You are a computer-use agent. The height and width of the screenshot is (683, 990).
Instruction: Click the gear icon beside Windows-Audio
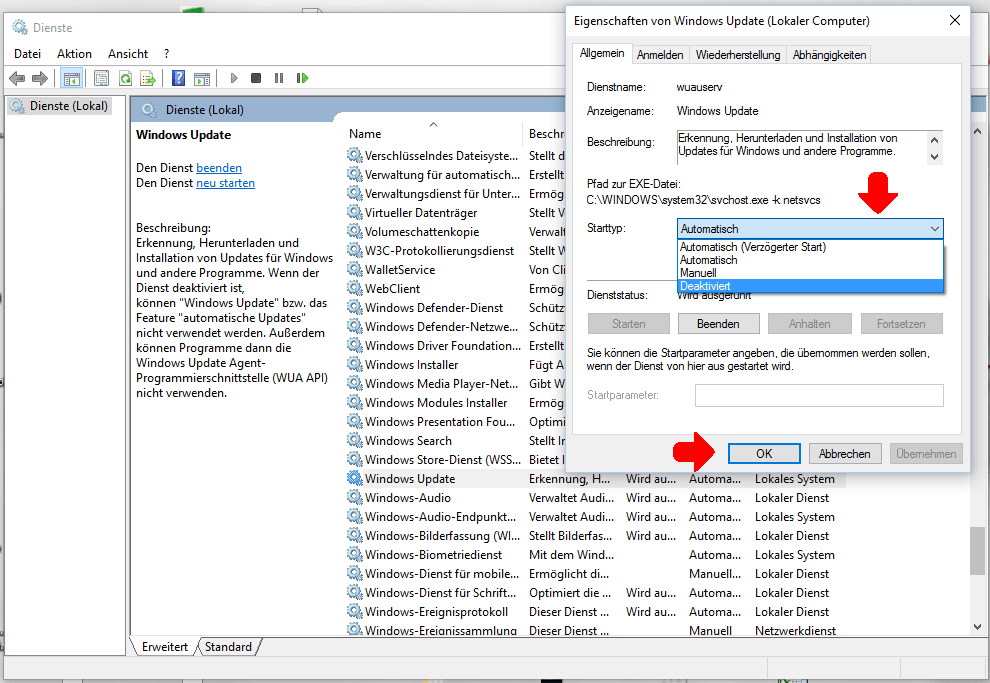[354, 497]
